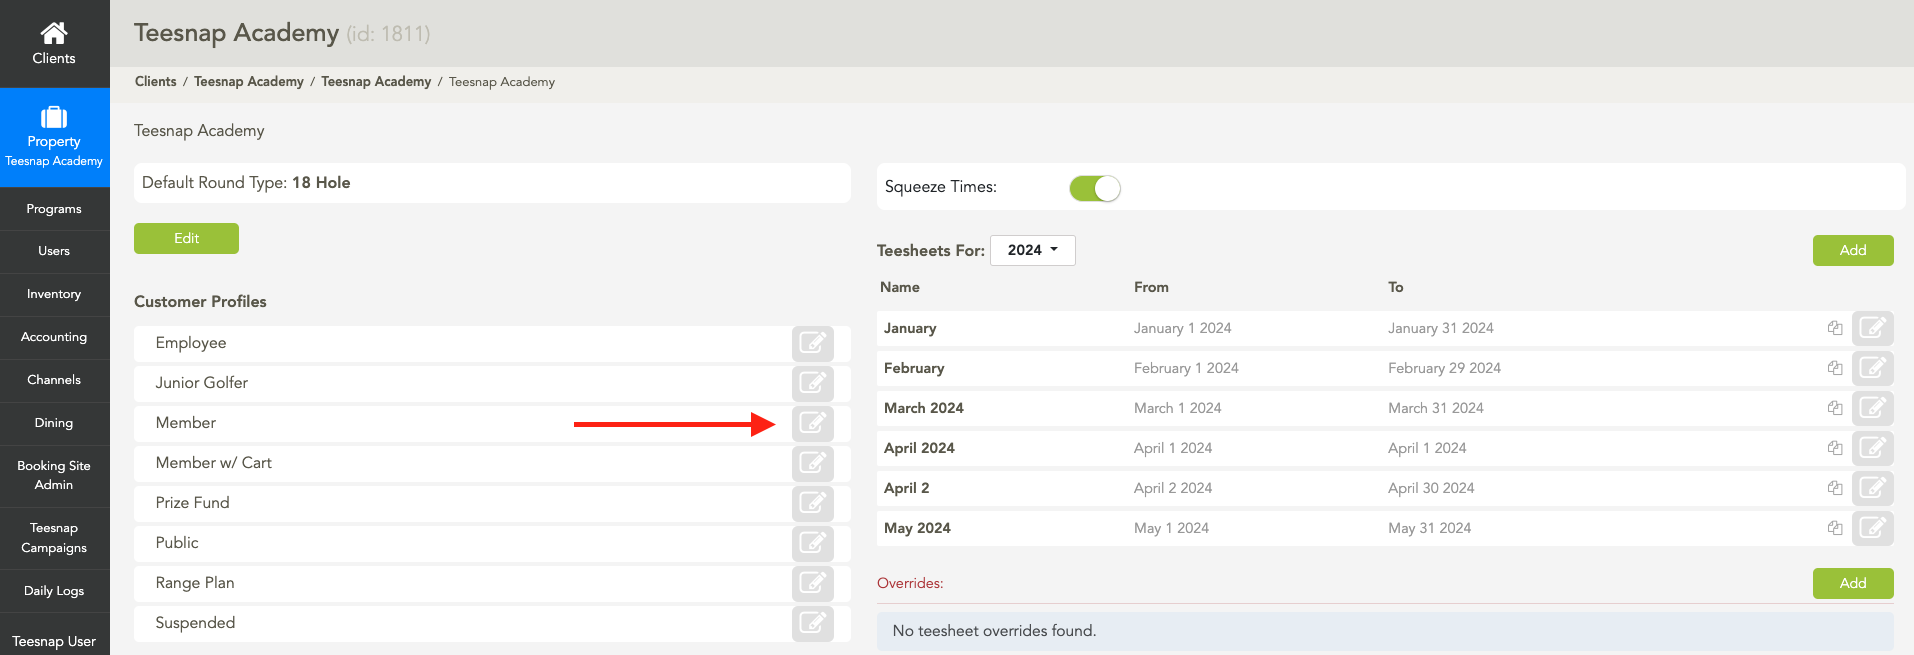Screen dimensions: 1914x655
Task: Follow the second Teesnap Academy breadcrumb link
Action: (376, 82)
